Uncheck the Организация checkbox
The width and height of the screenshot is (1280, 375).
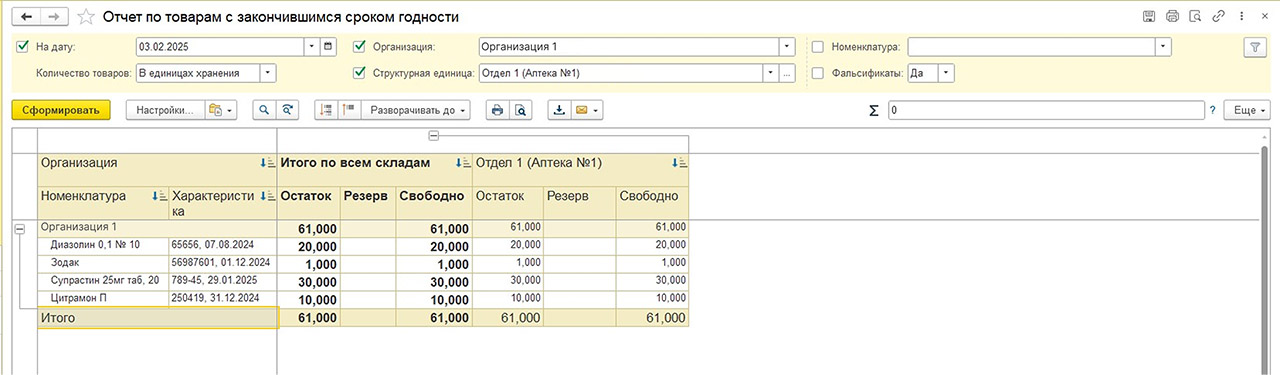tap(360, 47)
